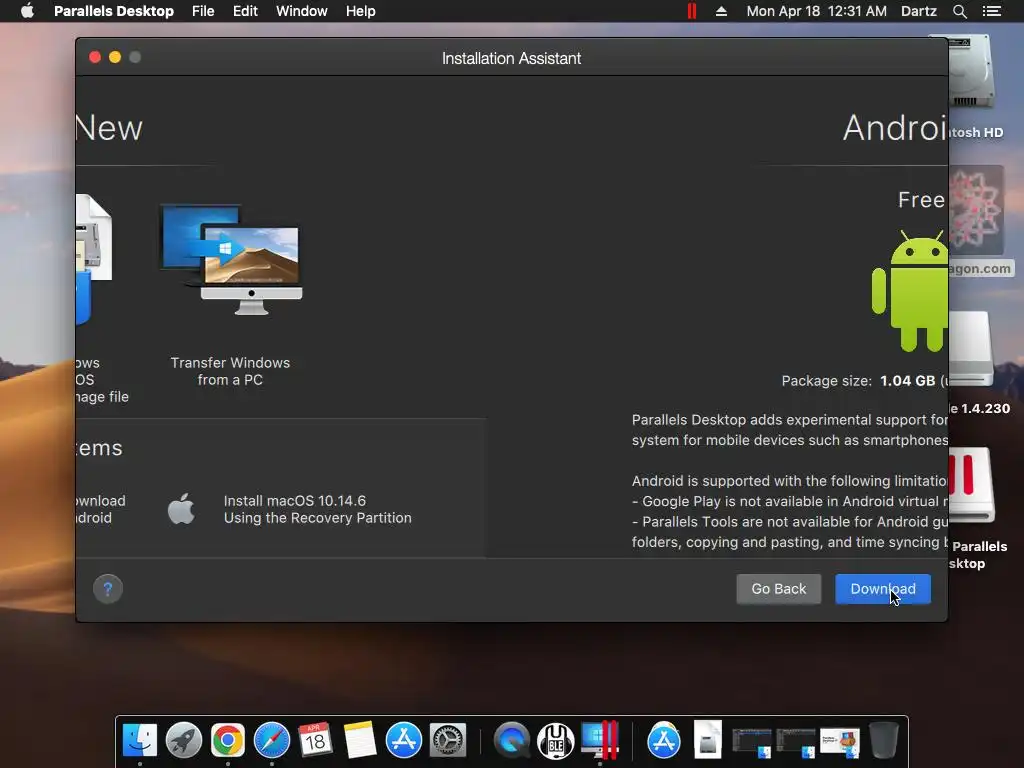Open the File menu

click(203, 11)
